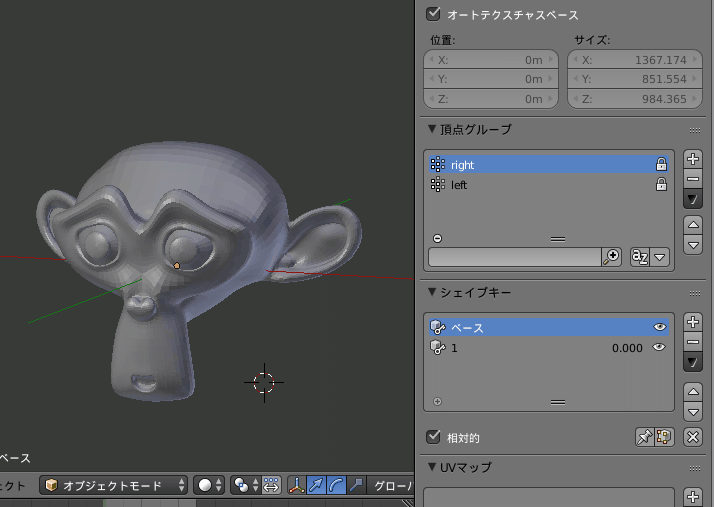Toggle the shape key pin button
Viewport: 714px width, 507px height.
tap(645, 437)
